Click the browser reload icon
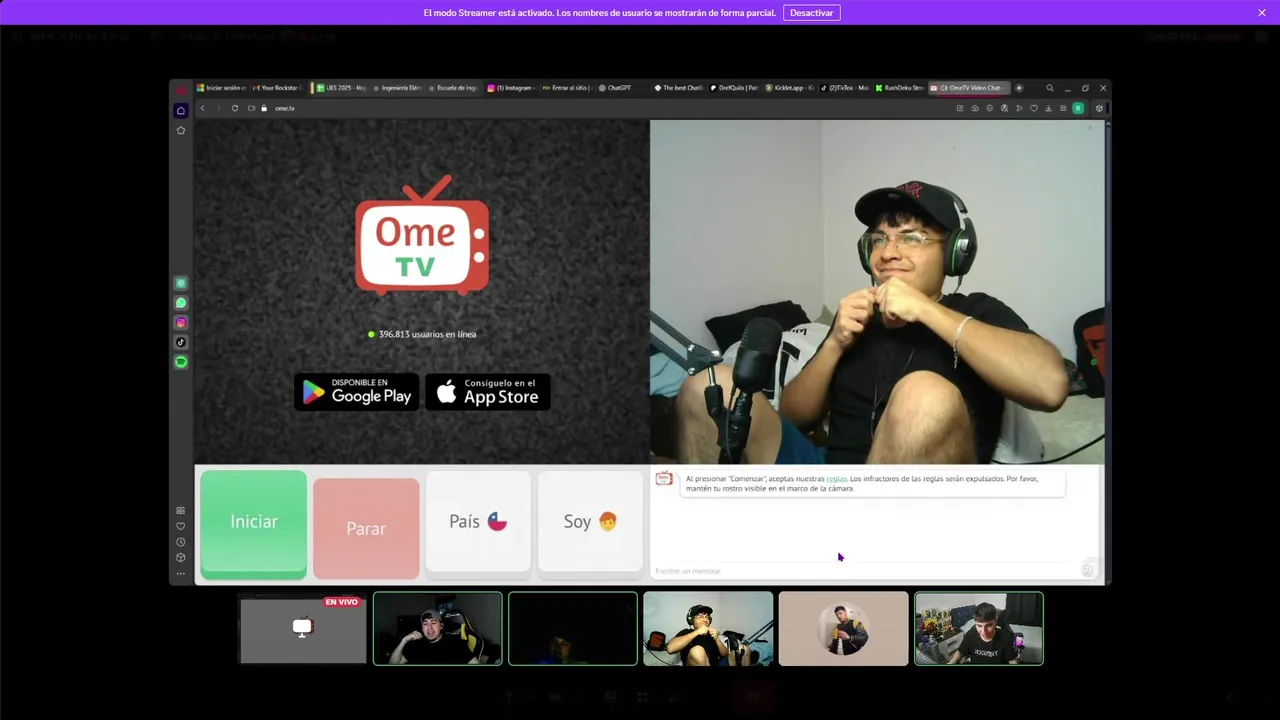 tap(235, 108)
